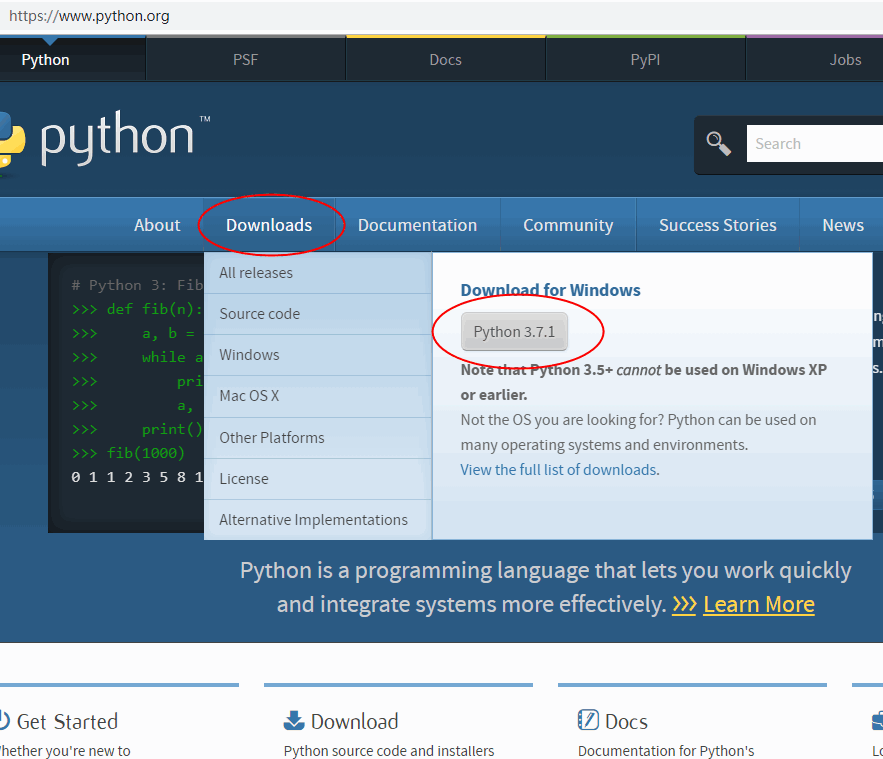Click the search magnifier icon
Image resolution: width=883 pixels, height=759 pixels.
coord(719,144)
